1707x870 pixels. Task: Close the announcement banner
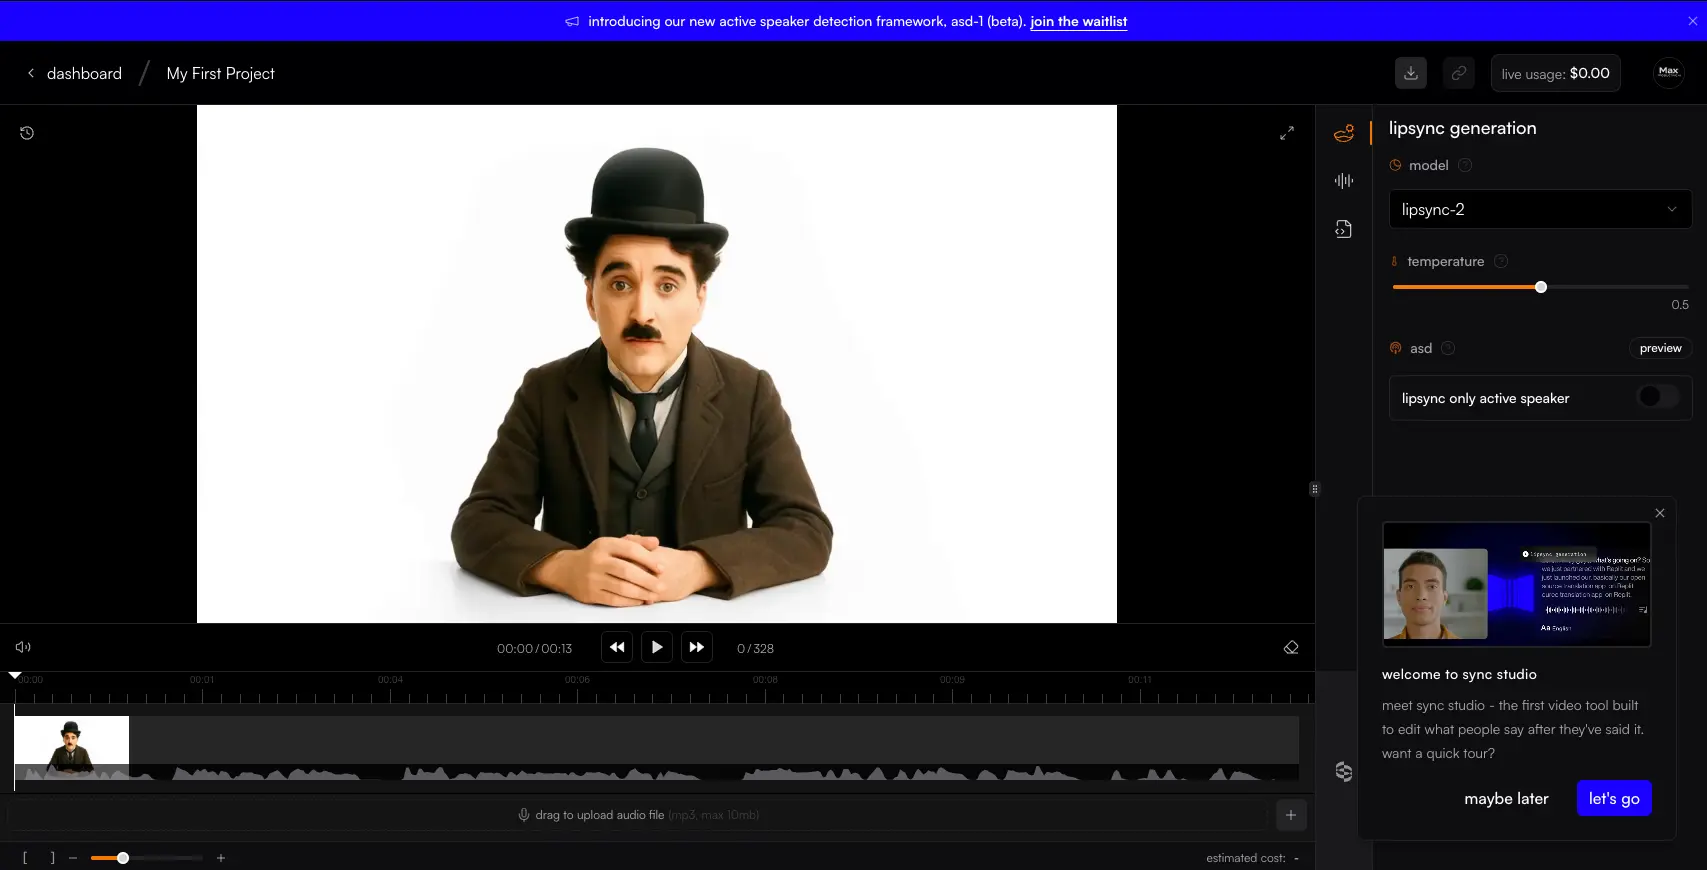click(1692, 21)
